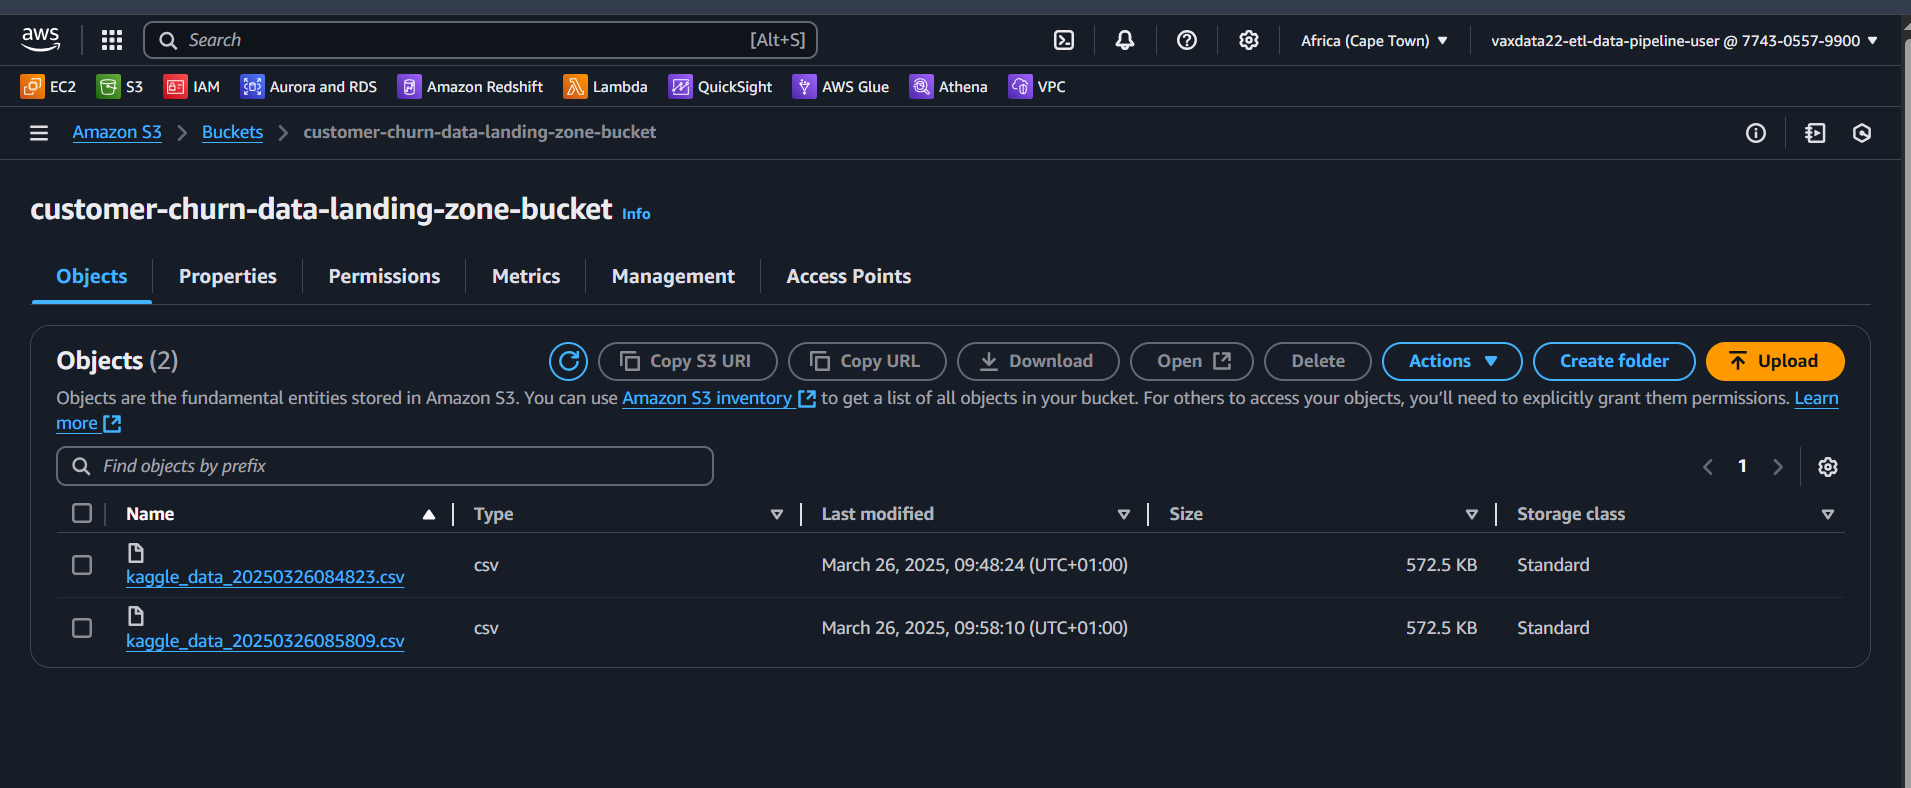This screenshot has height=788, width=1911.
Task: Click the Learn more link
Action: (x=1816, y=398)
